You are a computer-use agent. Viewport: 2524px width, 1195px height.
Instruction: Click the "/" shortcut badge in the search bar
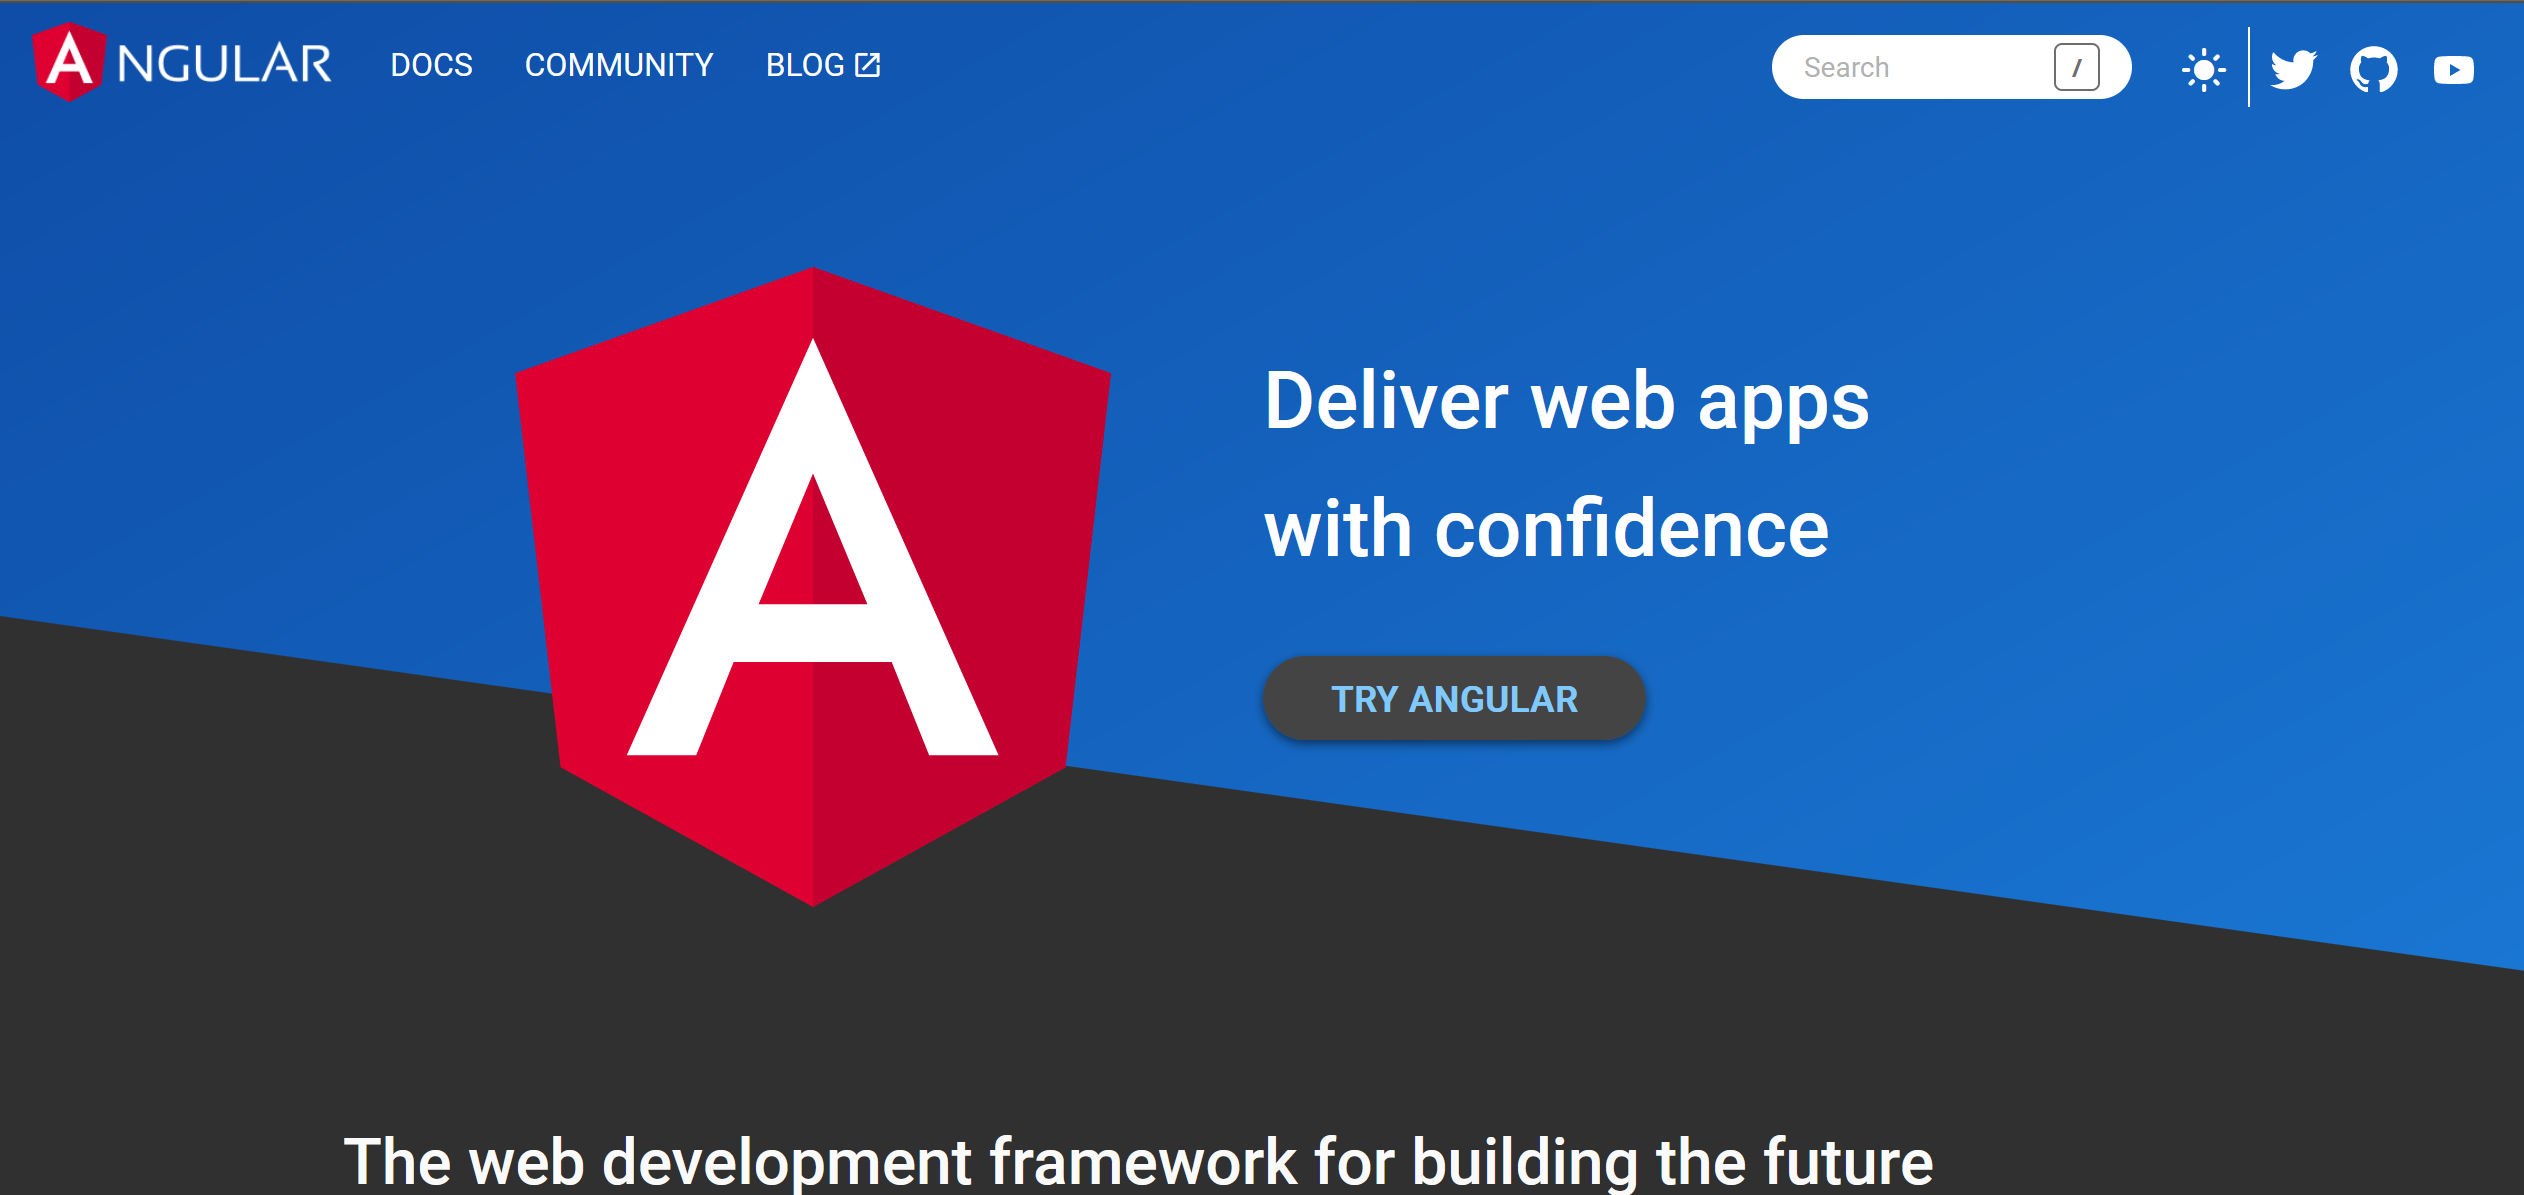[x=2078, y=67]
